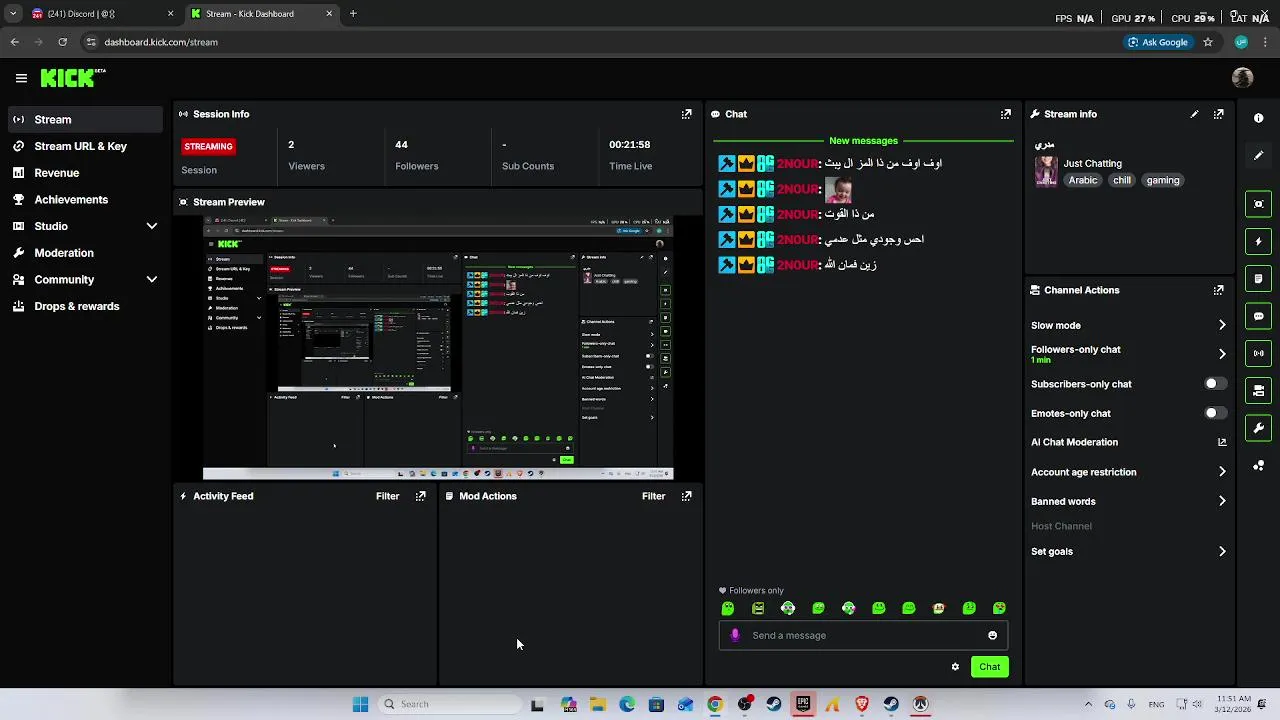Viewport: 1280px width, 720px height.
Task: Open Set goals options arrow
Action: tap(1222, 551)
